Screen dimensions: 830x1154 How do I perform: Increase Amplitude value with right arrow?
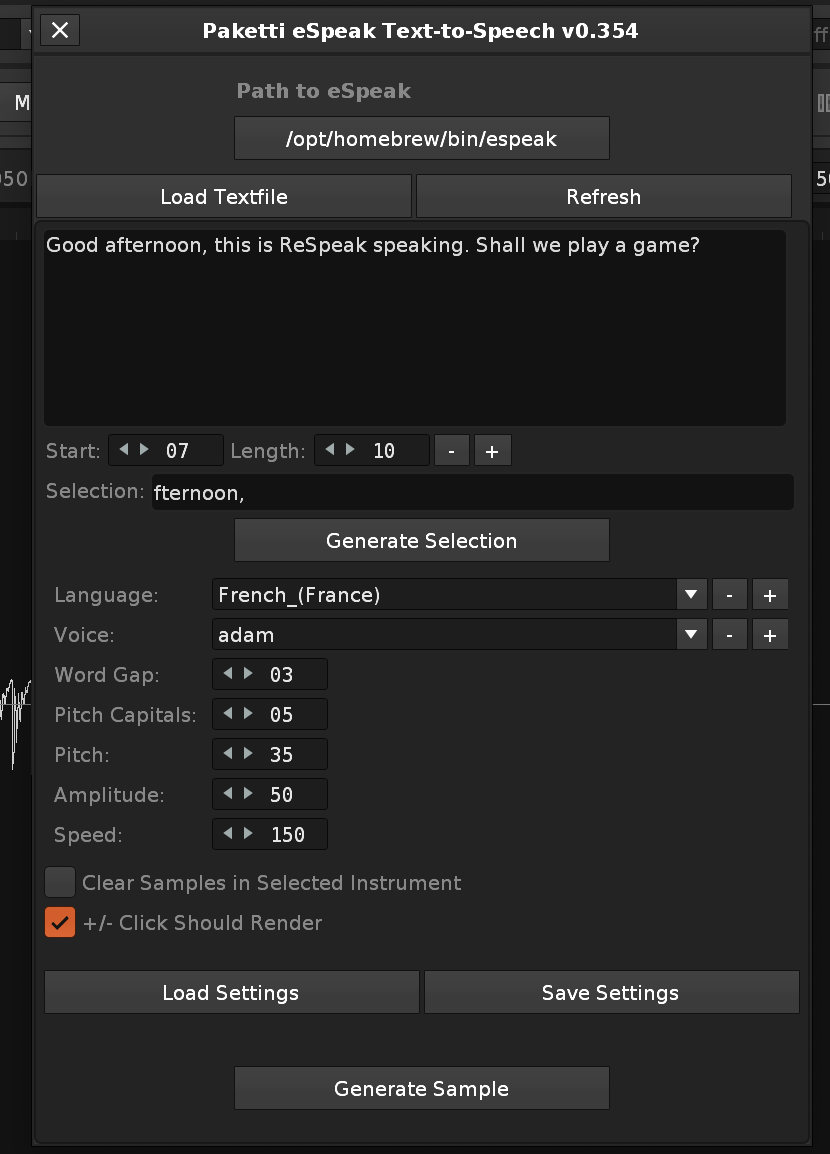248,794
